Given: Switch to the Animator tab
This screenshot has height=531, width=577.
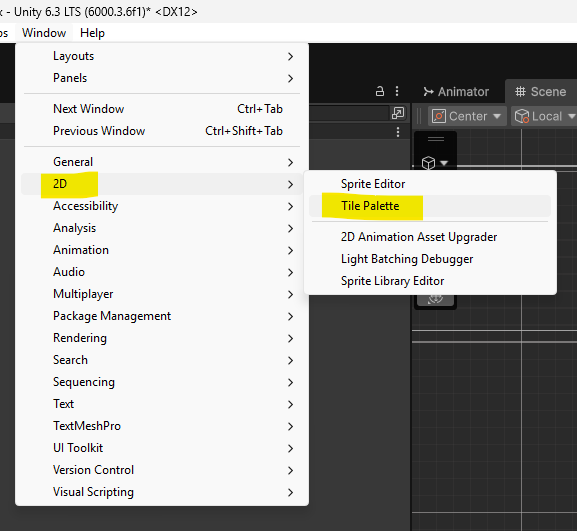Looking at the screenshot, I should point(456,92).
